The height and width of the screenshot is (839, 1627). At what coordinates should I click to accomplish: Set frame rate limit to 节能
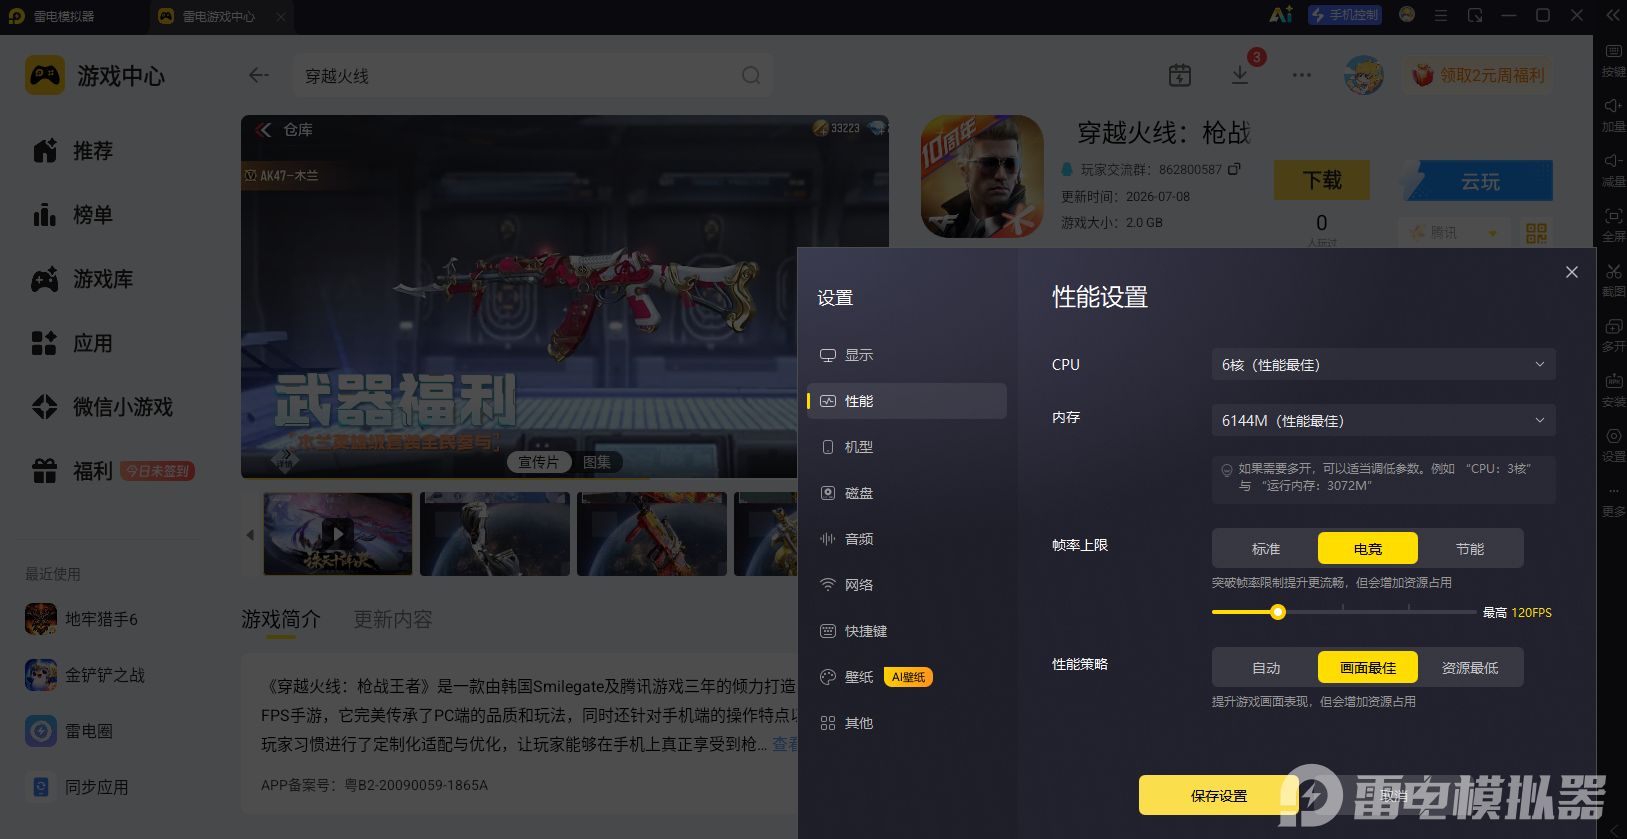click(x=1470, y=548)
